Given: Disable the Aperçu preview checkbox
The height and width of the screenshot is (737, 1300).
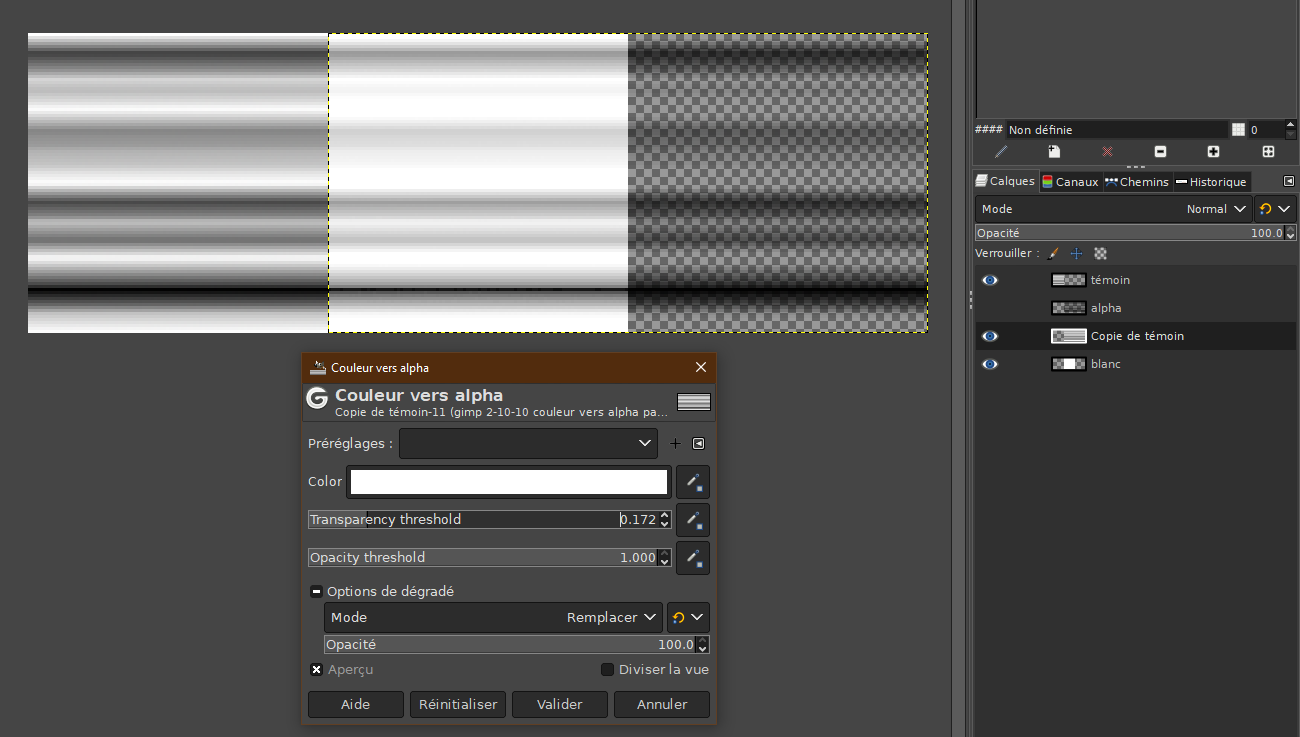Looking at the screenshot, I should [x=316, y=670].
